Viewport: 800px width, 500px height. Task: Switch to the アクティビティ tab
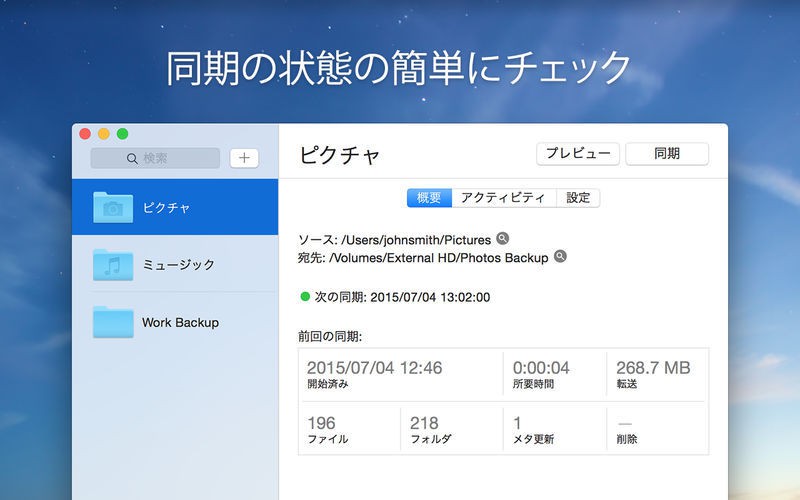coord(503,198)
